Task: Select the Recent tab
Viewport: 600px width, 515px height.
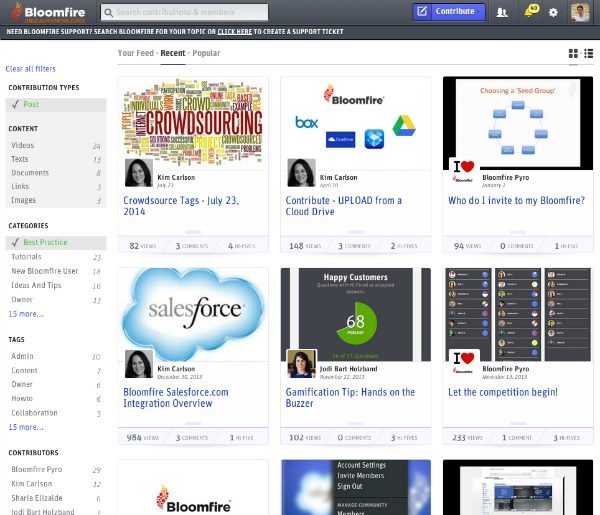Action: (x=173, y=53)
